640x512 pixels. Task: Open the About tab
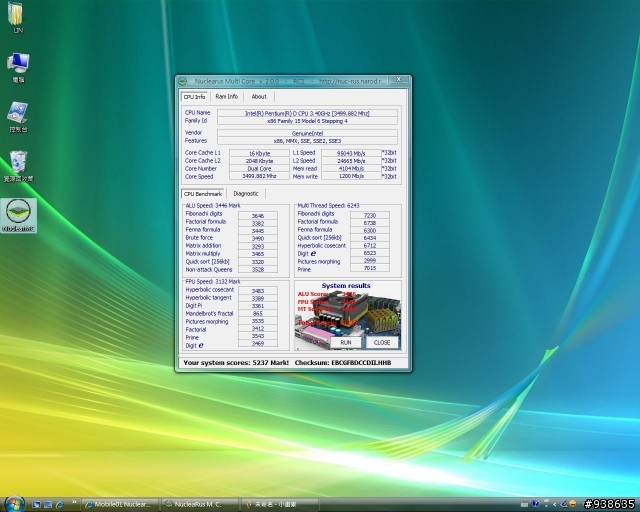coord(259,97)
